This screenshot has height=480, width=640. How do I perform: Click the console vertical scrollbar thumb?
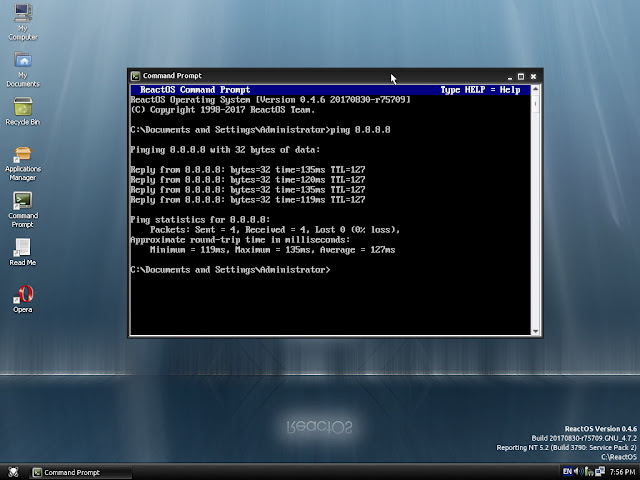pyautogui.click(x=536, y=104)
